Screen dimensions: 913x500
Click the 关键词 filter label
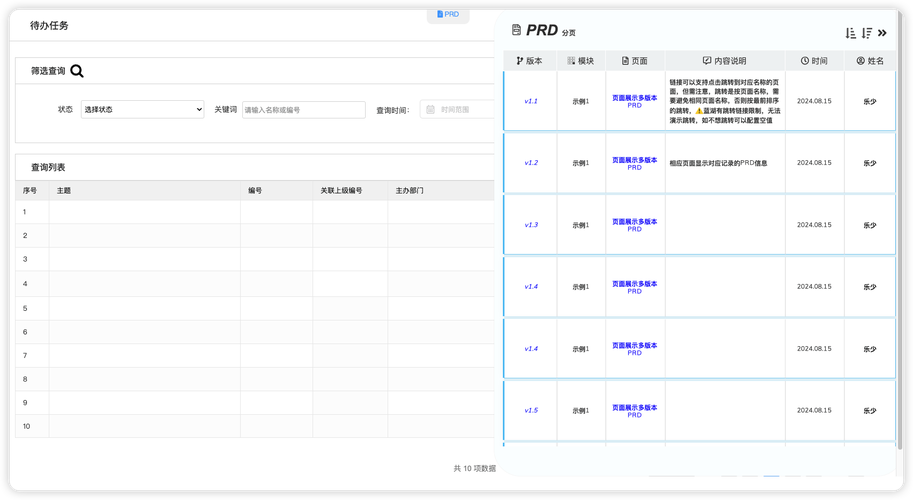click(225, 109)
